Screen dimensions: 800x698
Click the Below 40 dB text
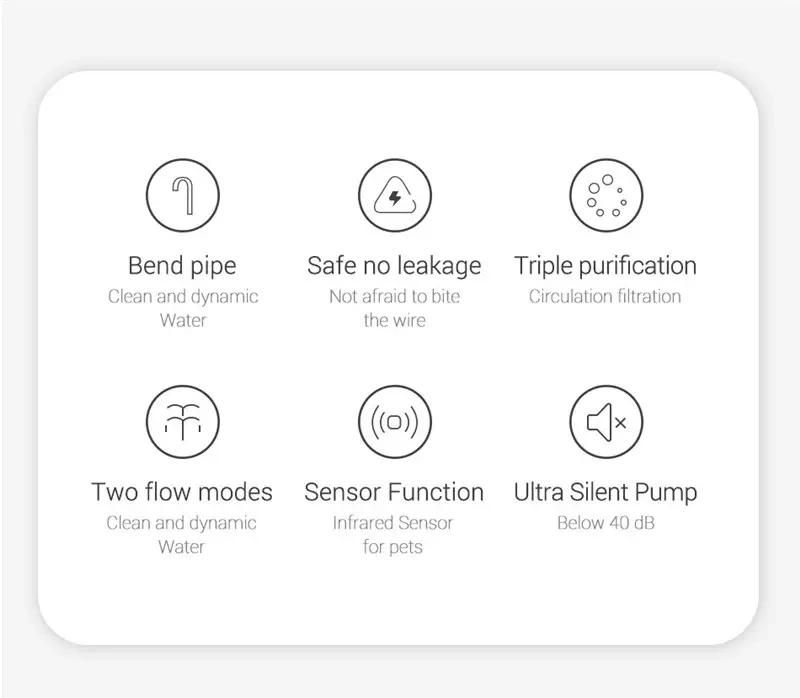point(606,523)
